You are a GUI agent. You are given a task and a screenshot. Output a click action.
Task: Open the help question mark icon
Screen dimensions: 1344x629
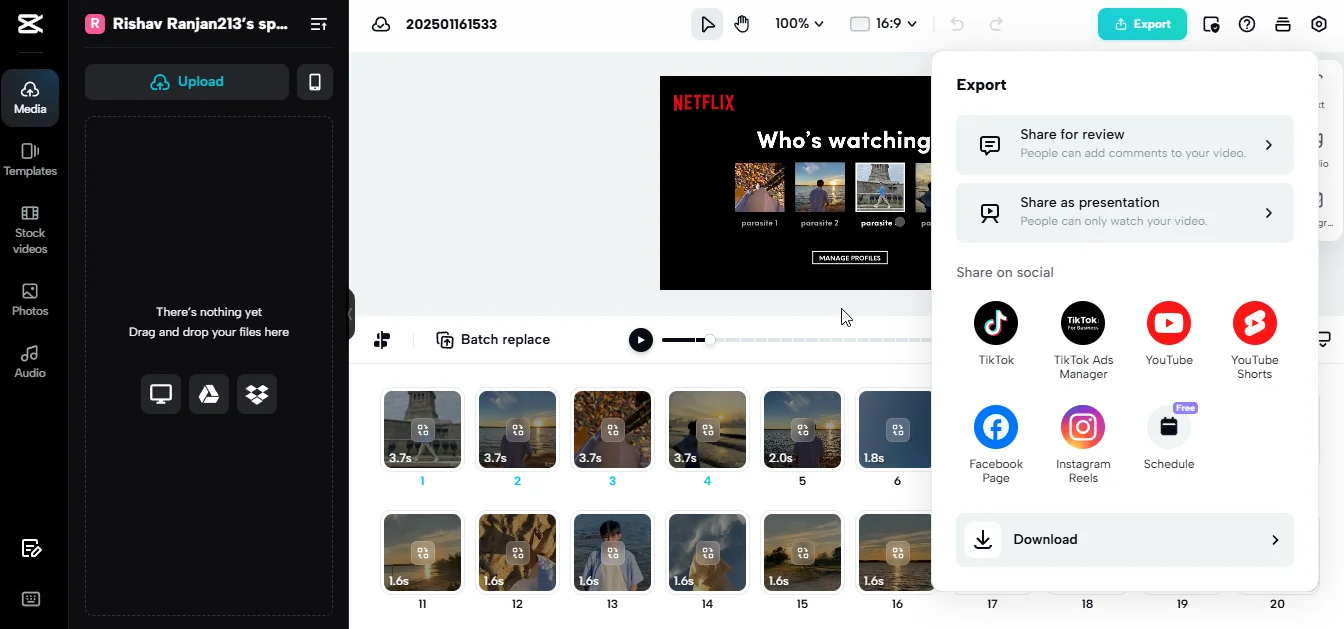pos(1247,24)
